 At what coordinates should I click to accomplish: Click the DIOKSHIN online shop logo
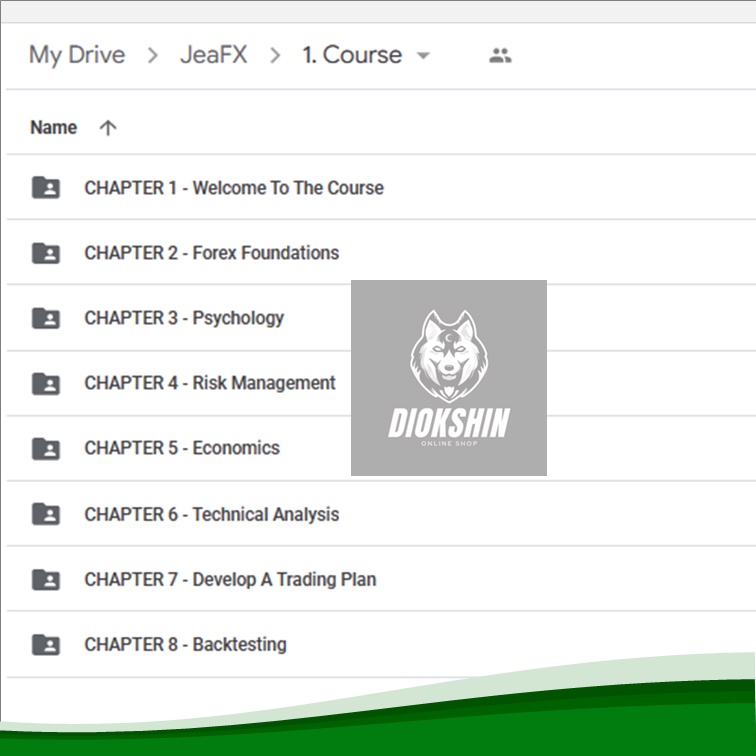449,378
